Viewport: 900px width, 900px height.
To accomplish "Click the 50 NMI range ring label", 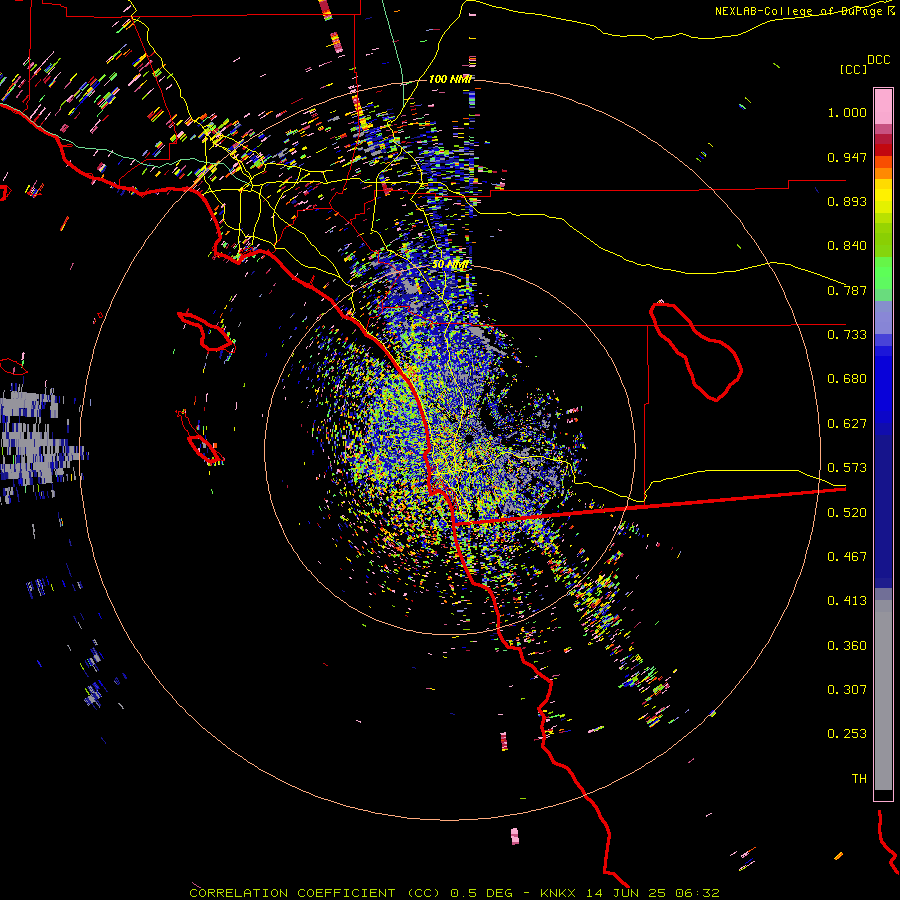I will click(x=450, y=265).
